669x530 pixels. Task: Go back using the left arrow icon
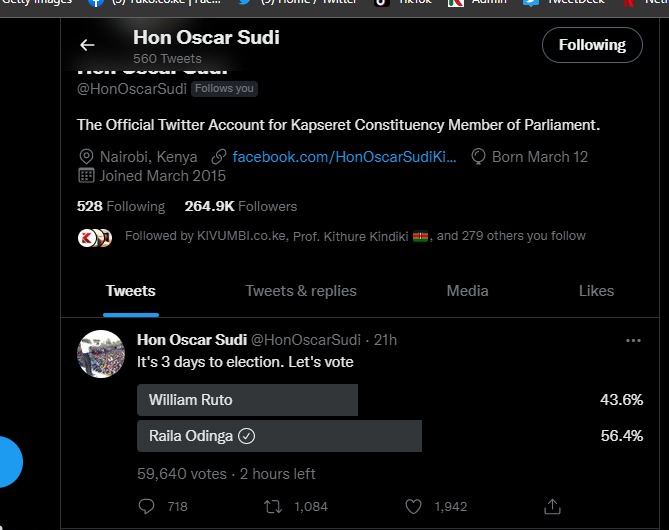pyautogui.click(x=87, y=45)
